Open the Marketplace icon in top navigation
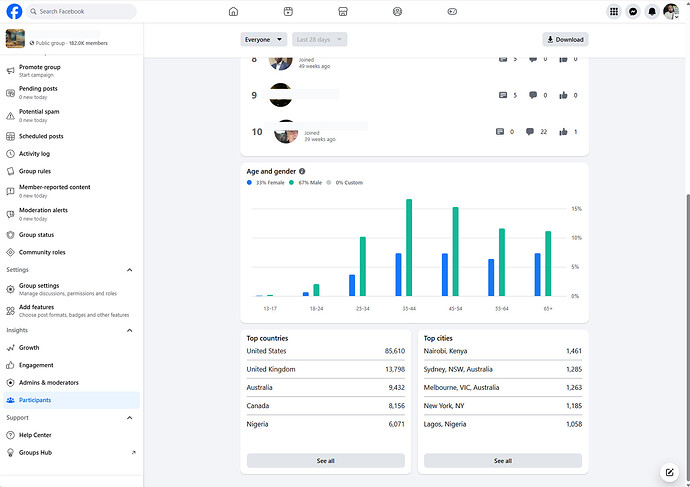 pyautogui.click(x=342, y=12)
